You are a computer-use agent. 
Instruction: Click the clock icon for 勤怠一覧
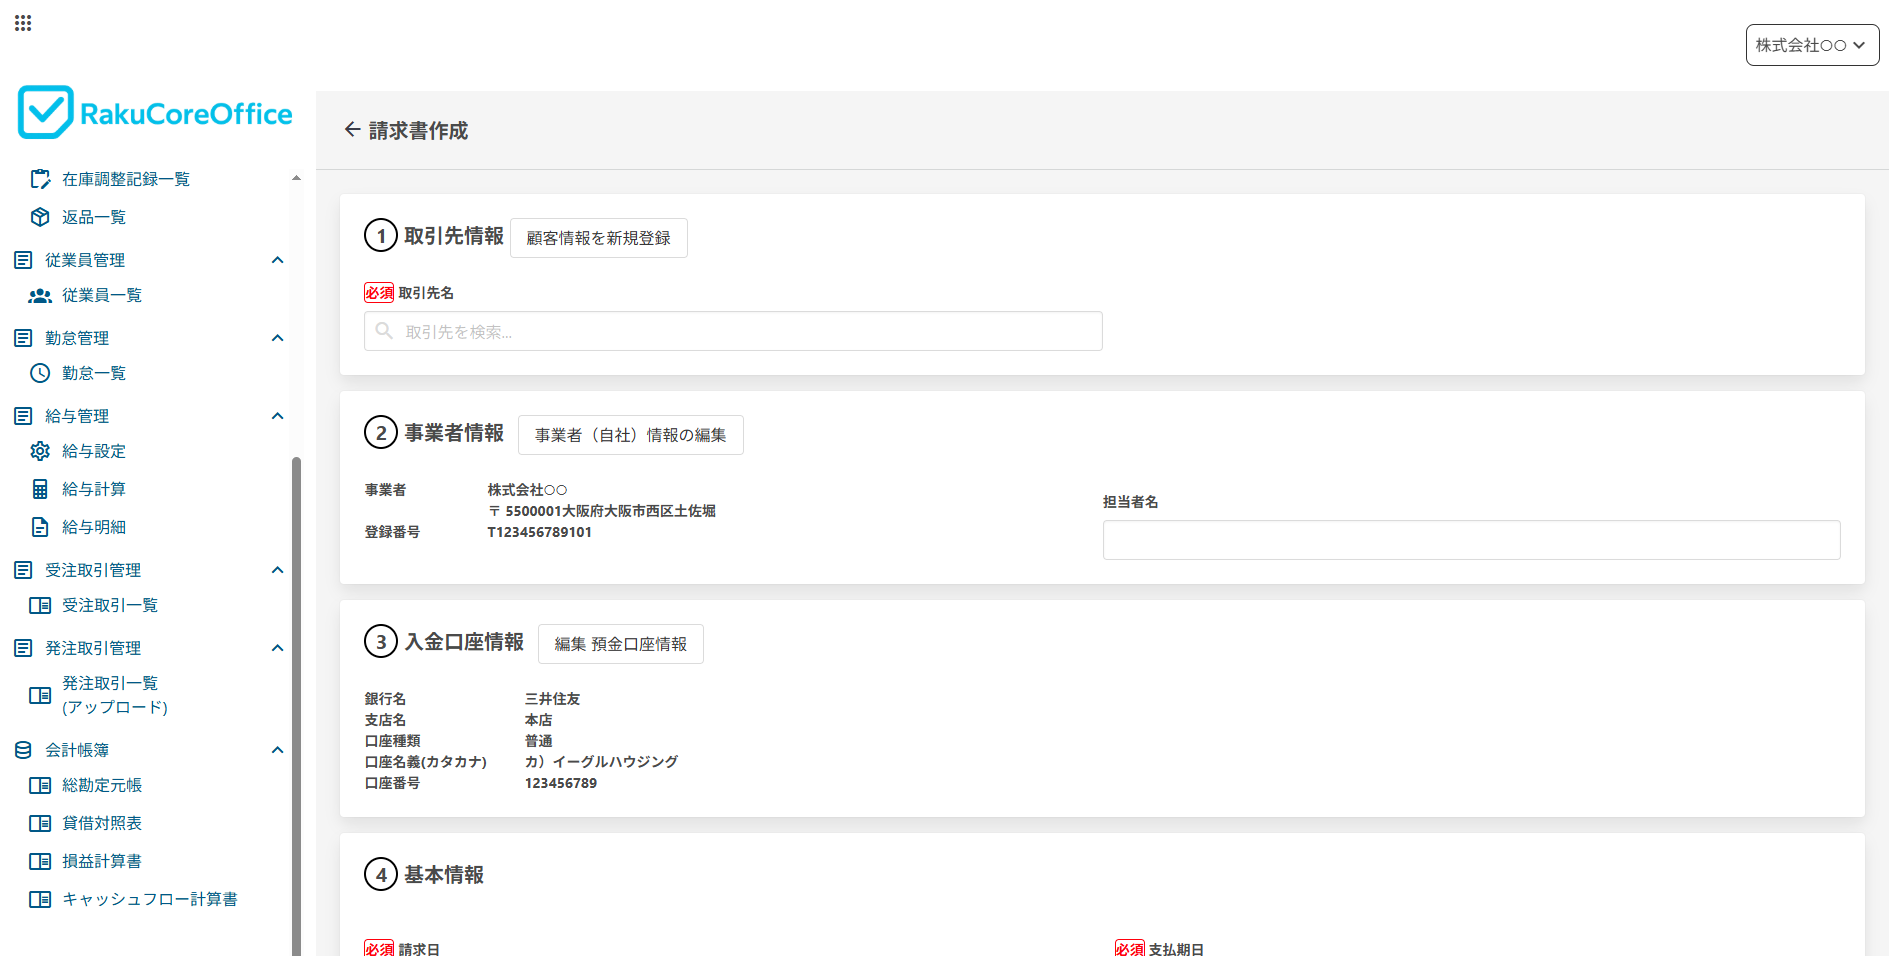coord(40,373)
